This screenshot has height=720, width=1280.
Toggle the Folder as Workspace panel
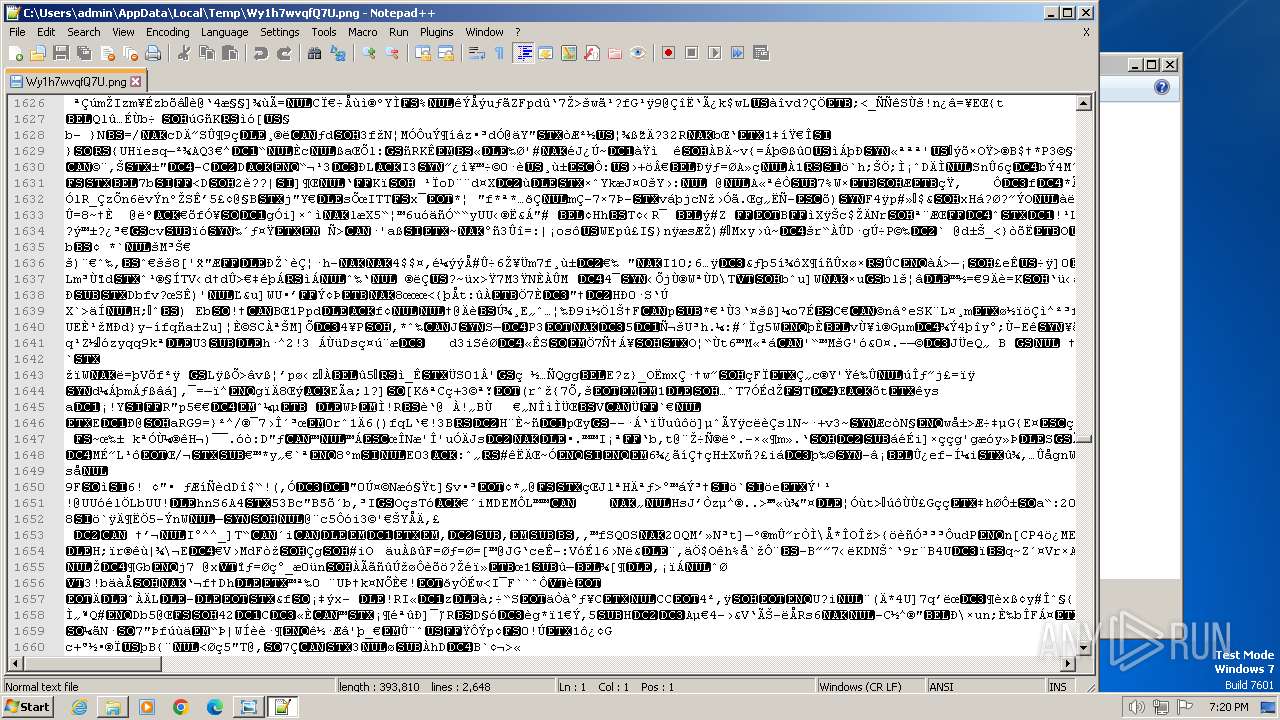(615, 53)
